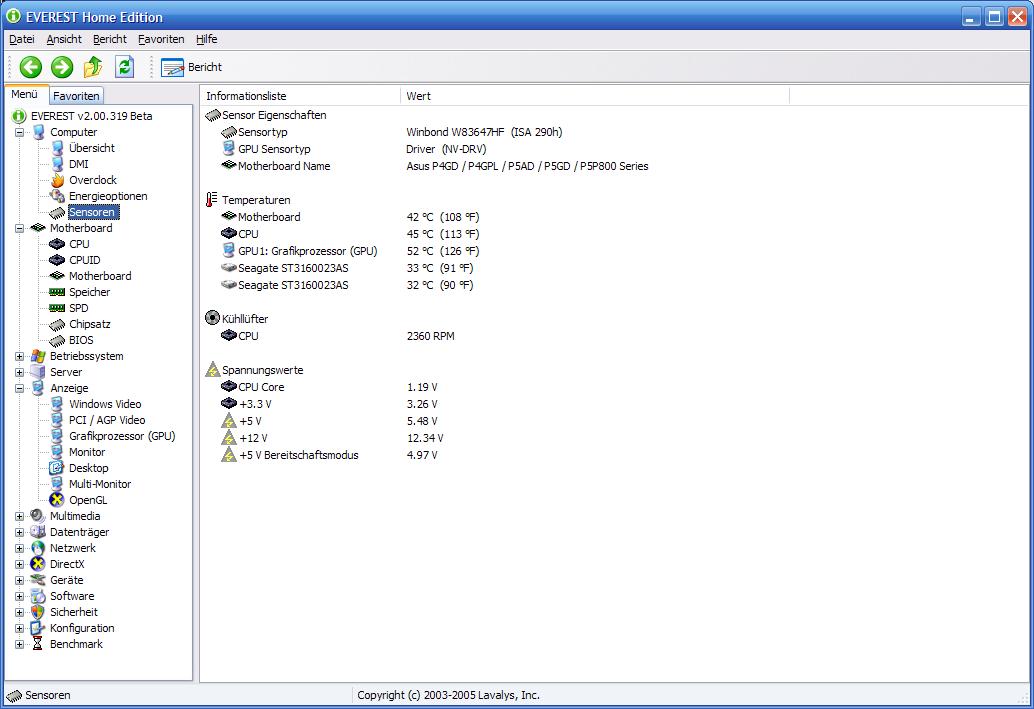1034x709 pixels.
Task: Open the Hilfe menu
Action: click(206, 39)
